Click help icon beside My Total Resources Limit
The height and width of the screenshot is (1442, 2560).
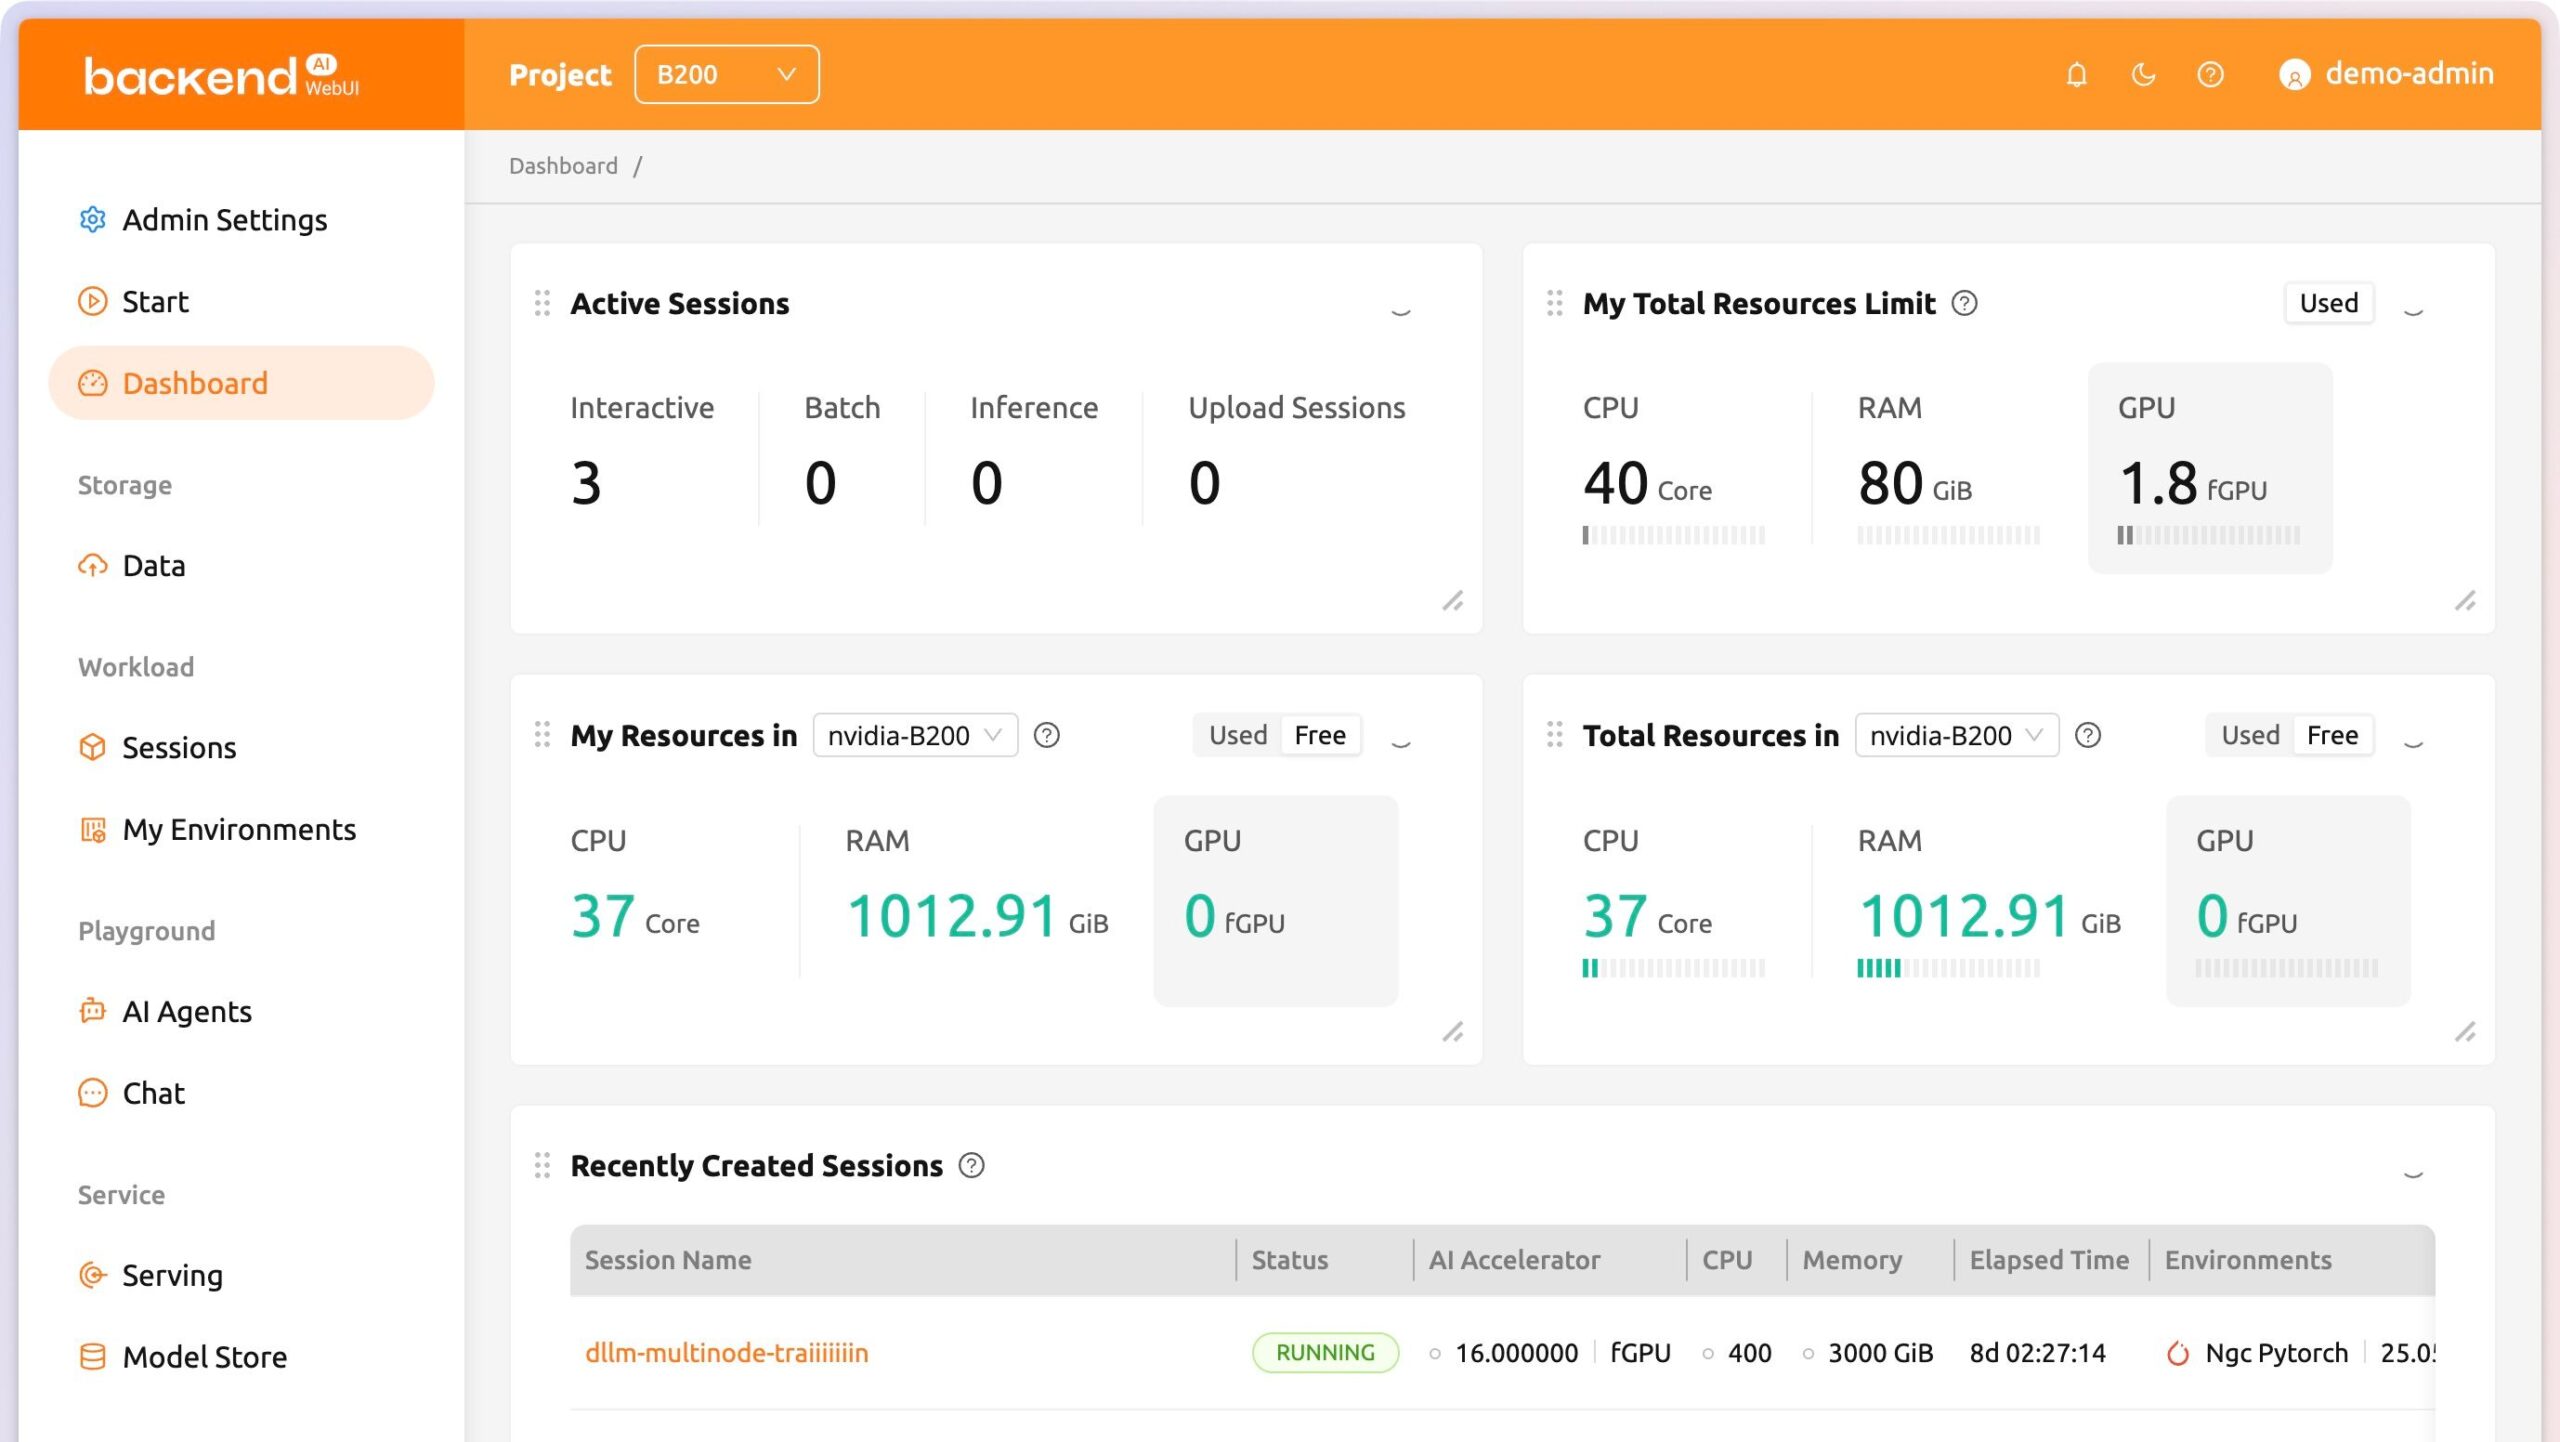pyautogui.click(x=1964, y=303)
